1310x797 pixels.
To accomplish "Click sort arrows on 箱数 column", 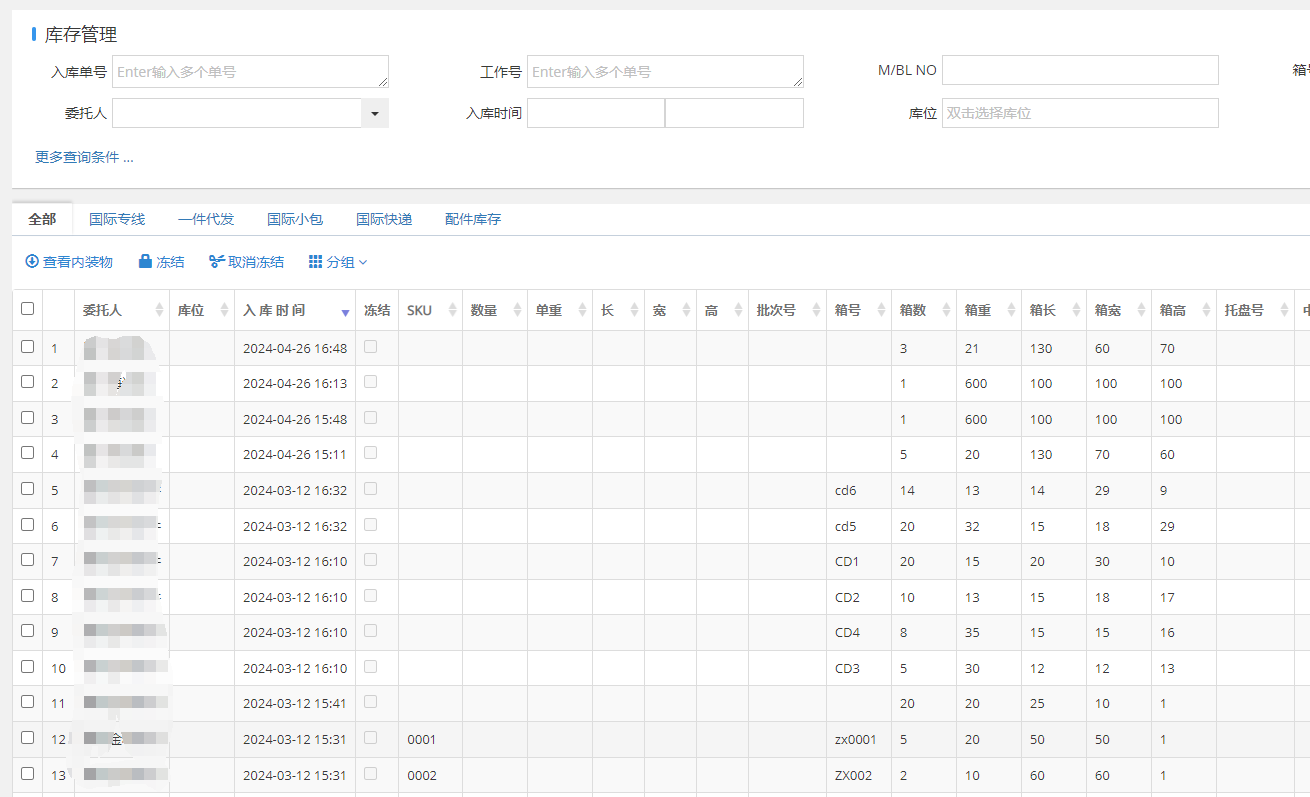I will (945, 311).
